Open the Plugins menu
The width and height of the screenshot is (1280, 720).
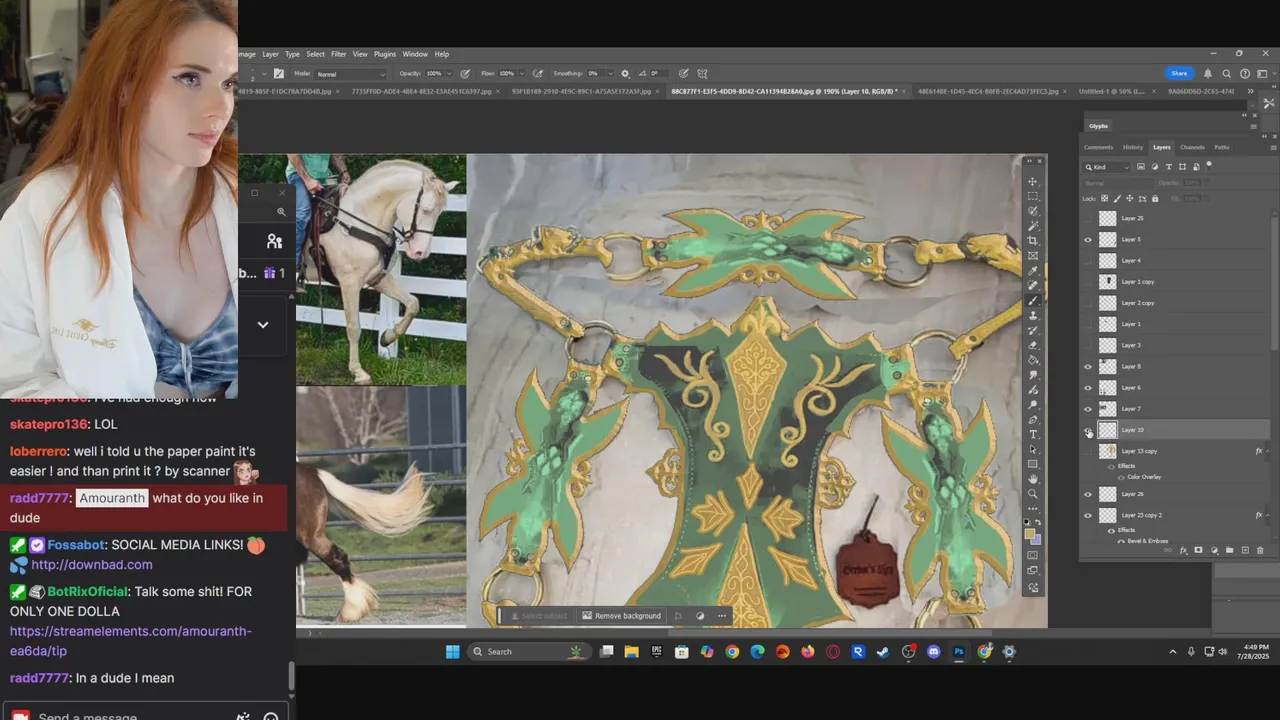385,54
